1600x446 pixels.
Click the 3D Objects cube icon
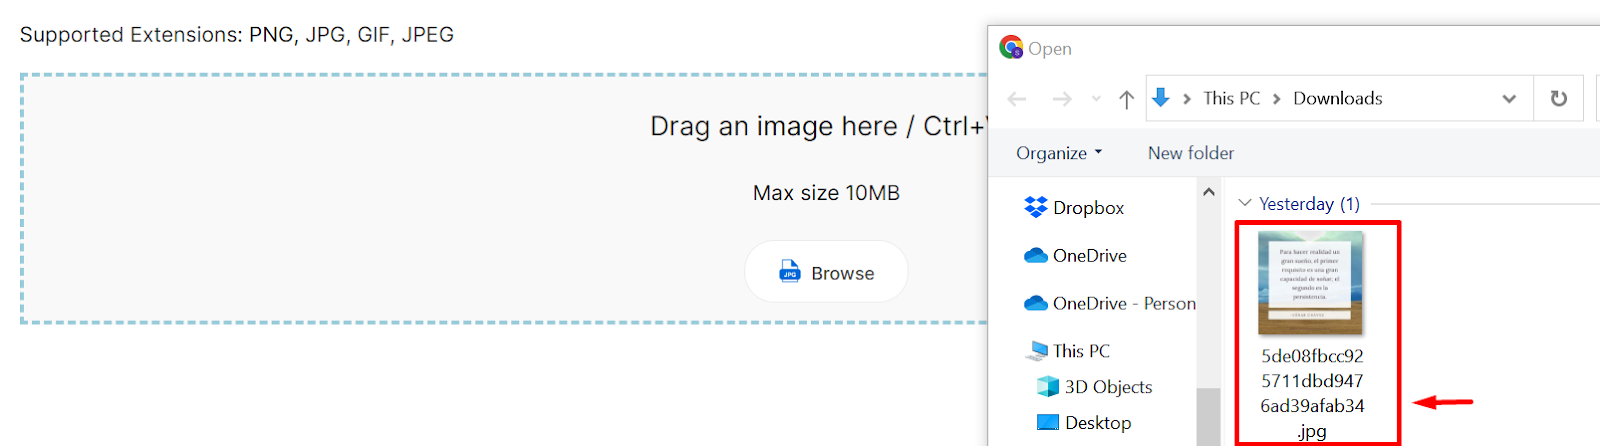pyautogui.click(x=1047, y=387)
